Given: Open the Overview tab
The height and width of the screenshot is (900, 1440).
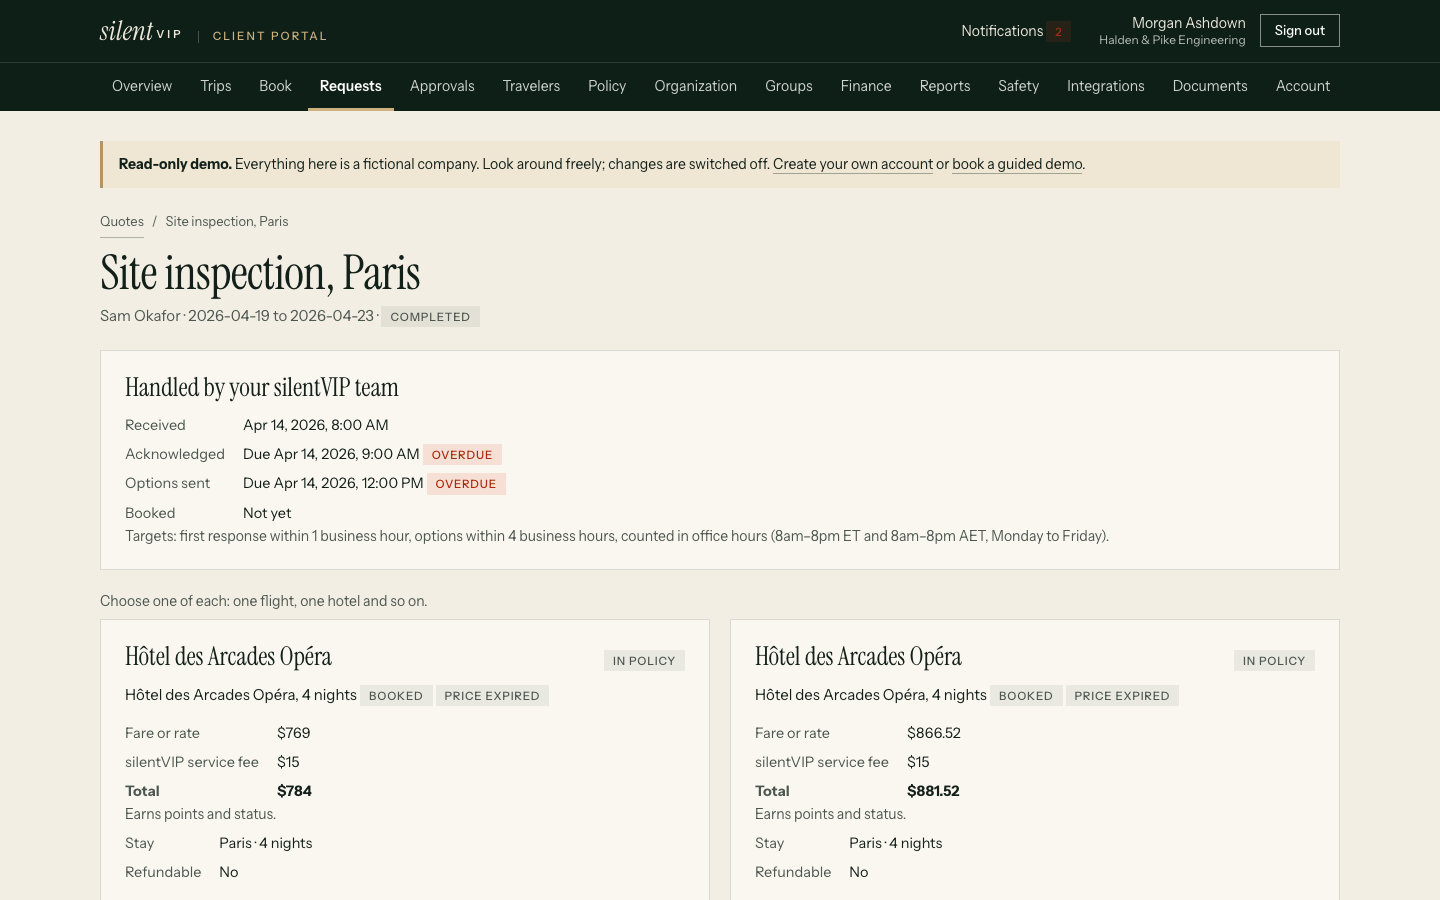Looking at the screenshot, I should tap(142, 86).
